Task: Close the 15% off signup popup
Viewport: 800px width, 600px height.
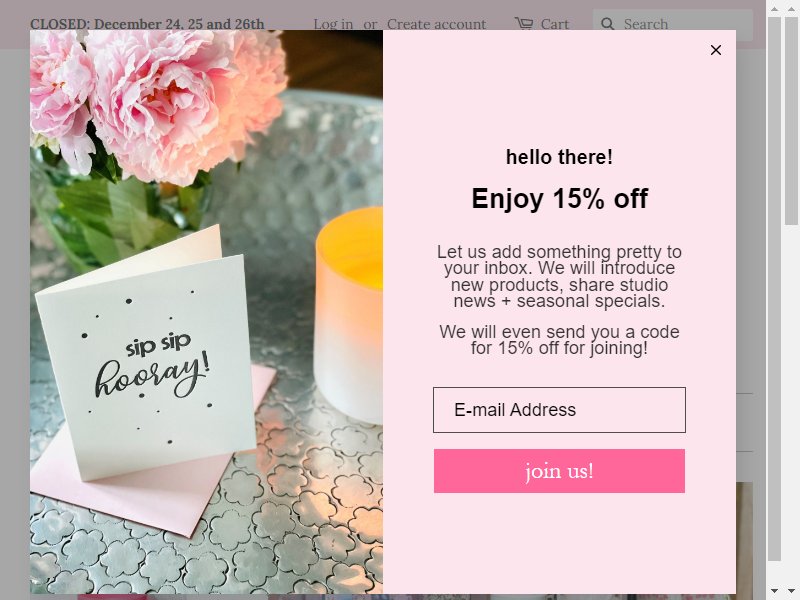Action: [x=716, y=50]
